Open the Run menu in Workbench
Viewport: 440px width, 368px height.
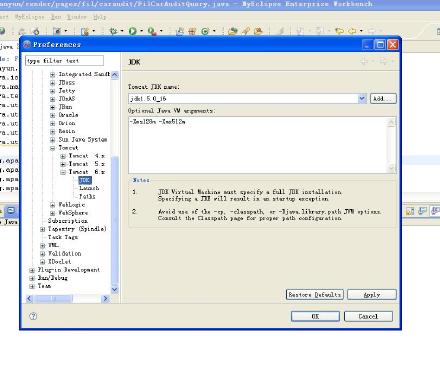click(56, 17)
